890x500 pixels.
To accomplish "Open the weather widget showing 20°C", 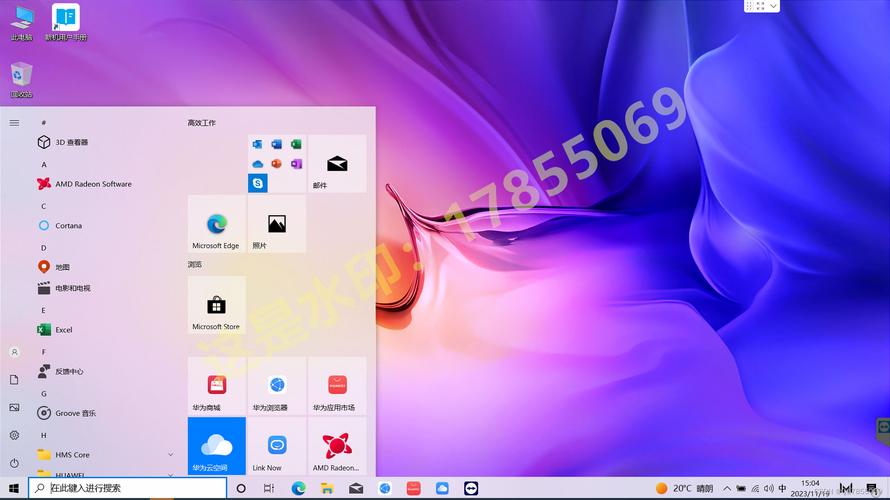I will (x=684, y=488).
